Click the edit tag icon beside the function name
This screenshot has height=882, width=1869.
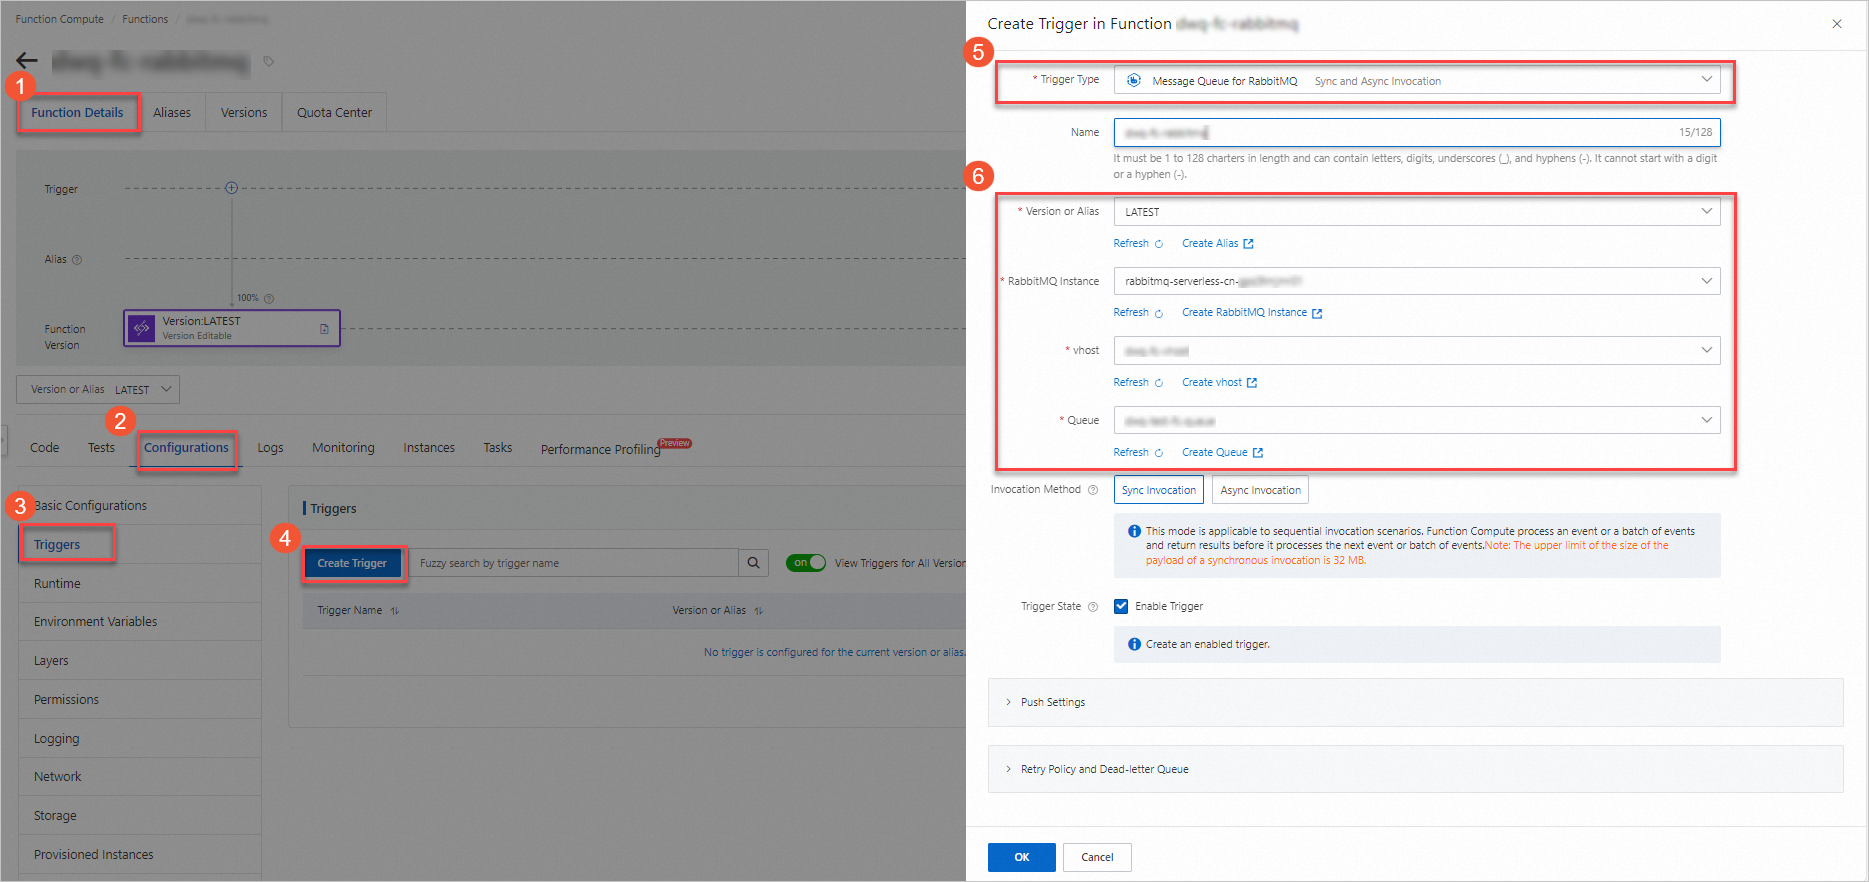click(268, 62)
